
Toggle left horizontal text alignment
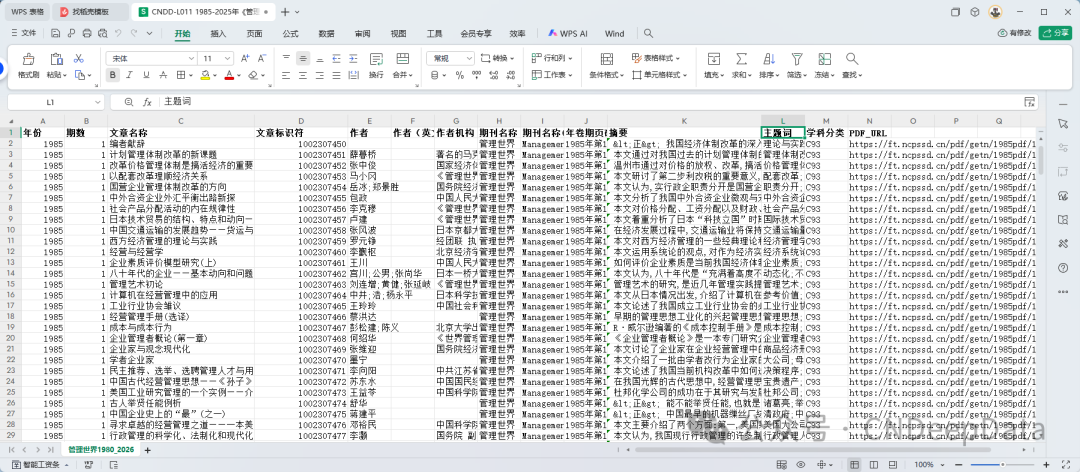(x=287, y=74)
